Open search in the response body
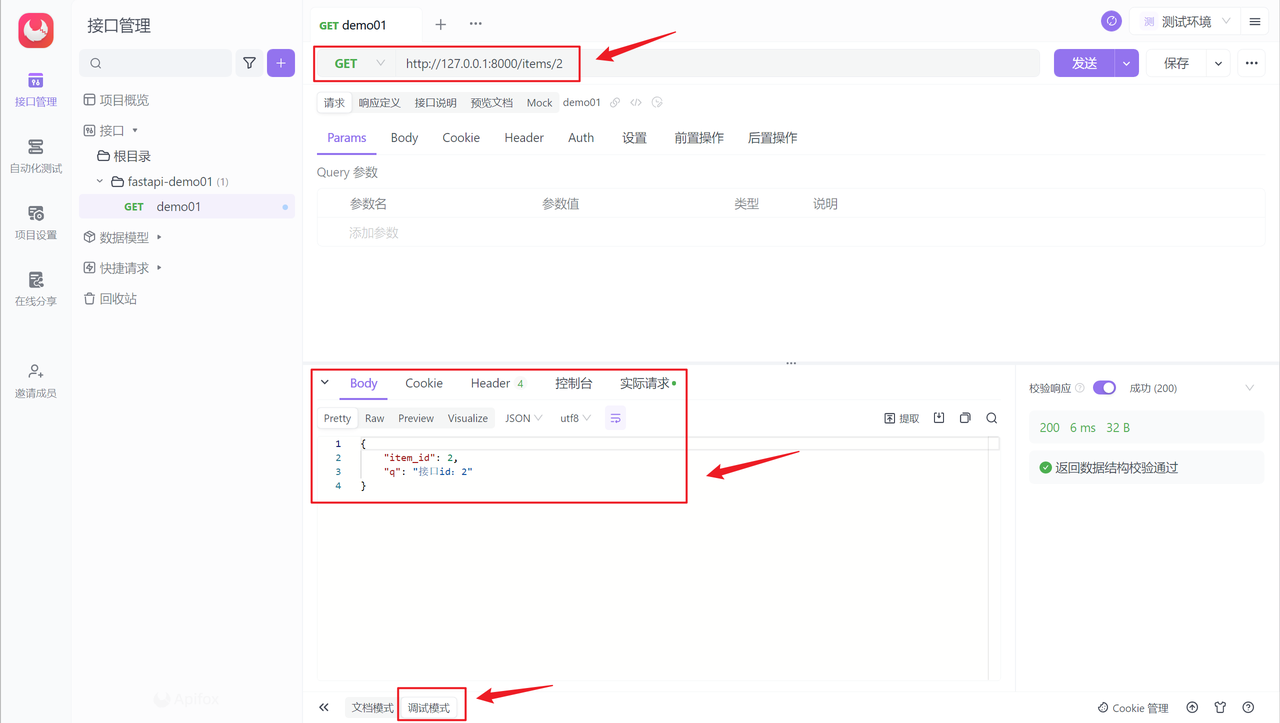Image resolution: width=1280 pixels, height=723 pixels. pos(991,418)
